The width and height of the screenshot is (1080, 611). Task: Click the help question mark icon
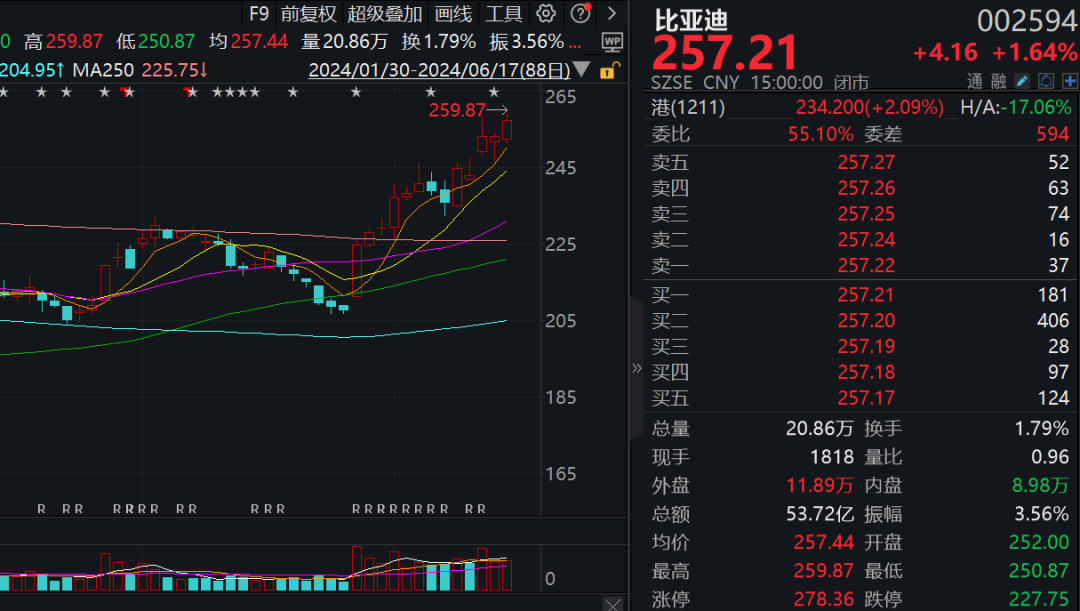580,13
